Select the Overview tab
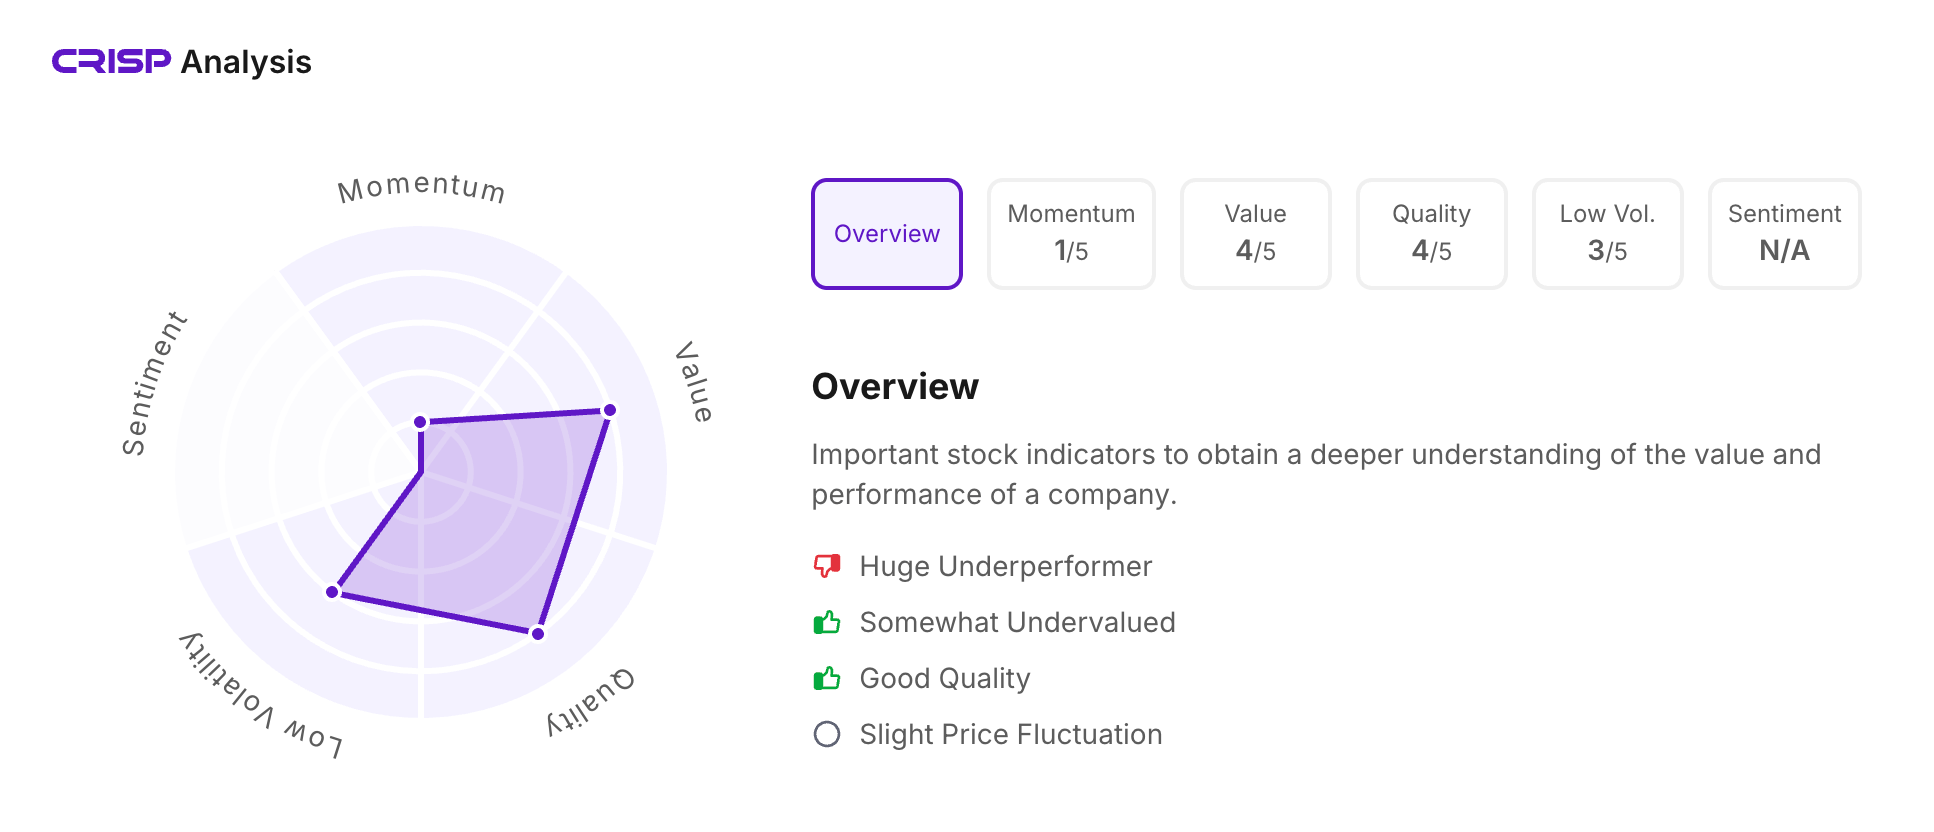 [887, 234]
